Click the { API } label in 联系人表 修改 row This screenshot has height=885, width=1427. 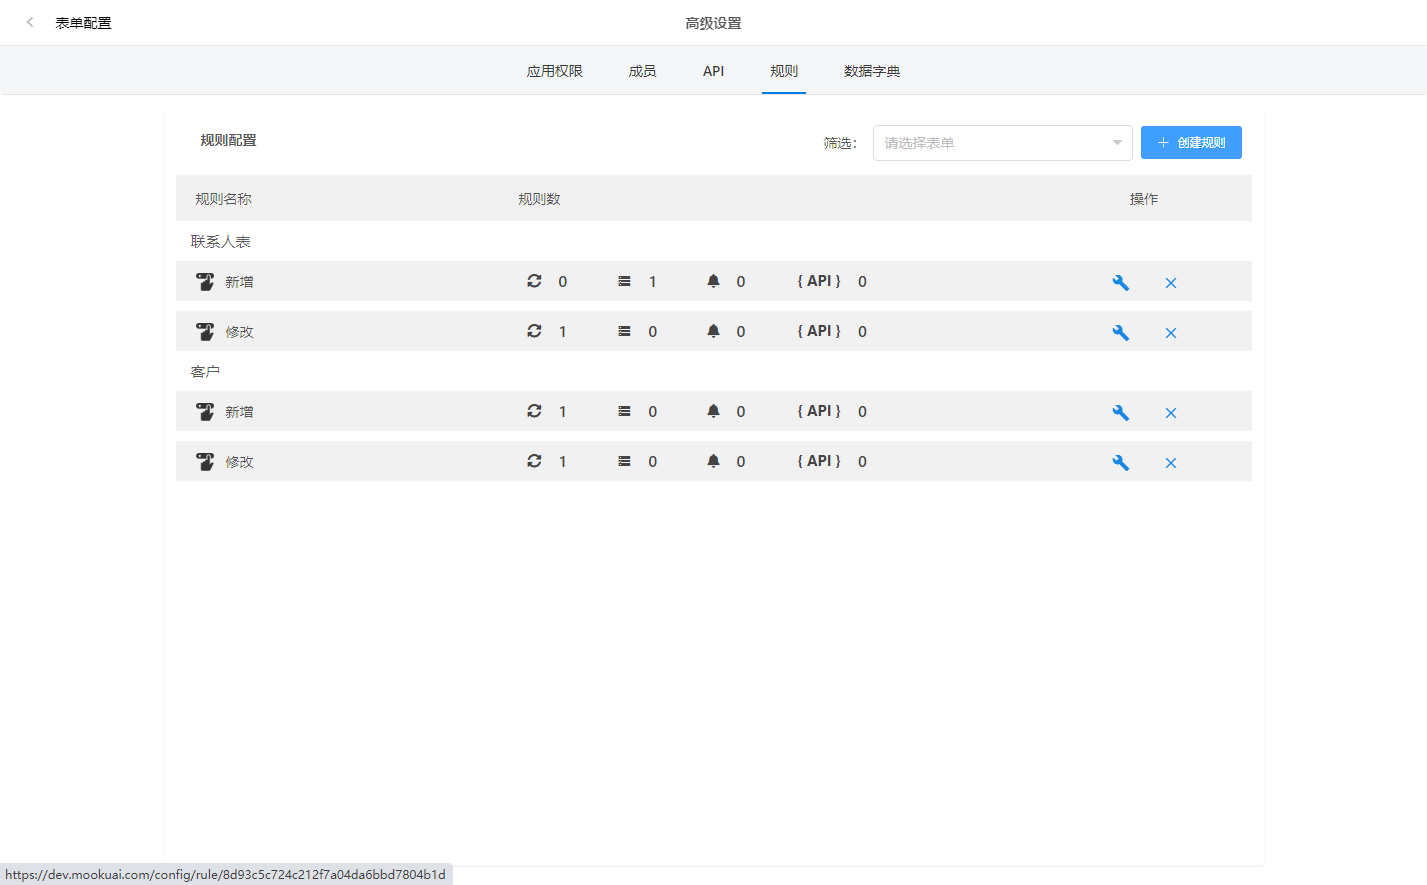coord(819,331)
